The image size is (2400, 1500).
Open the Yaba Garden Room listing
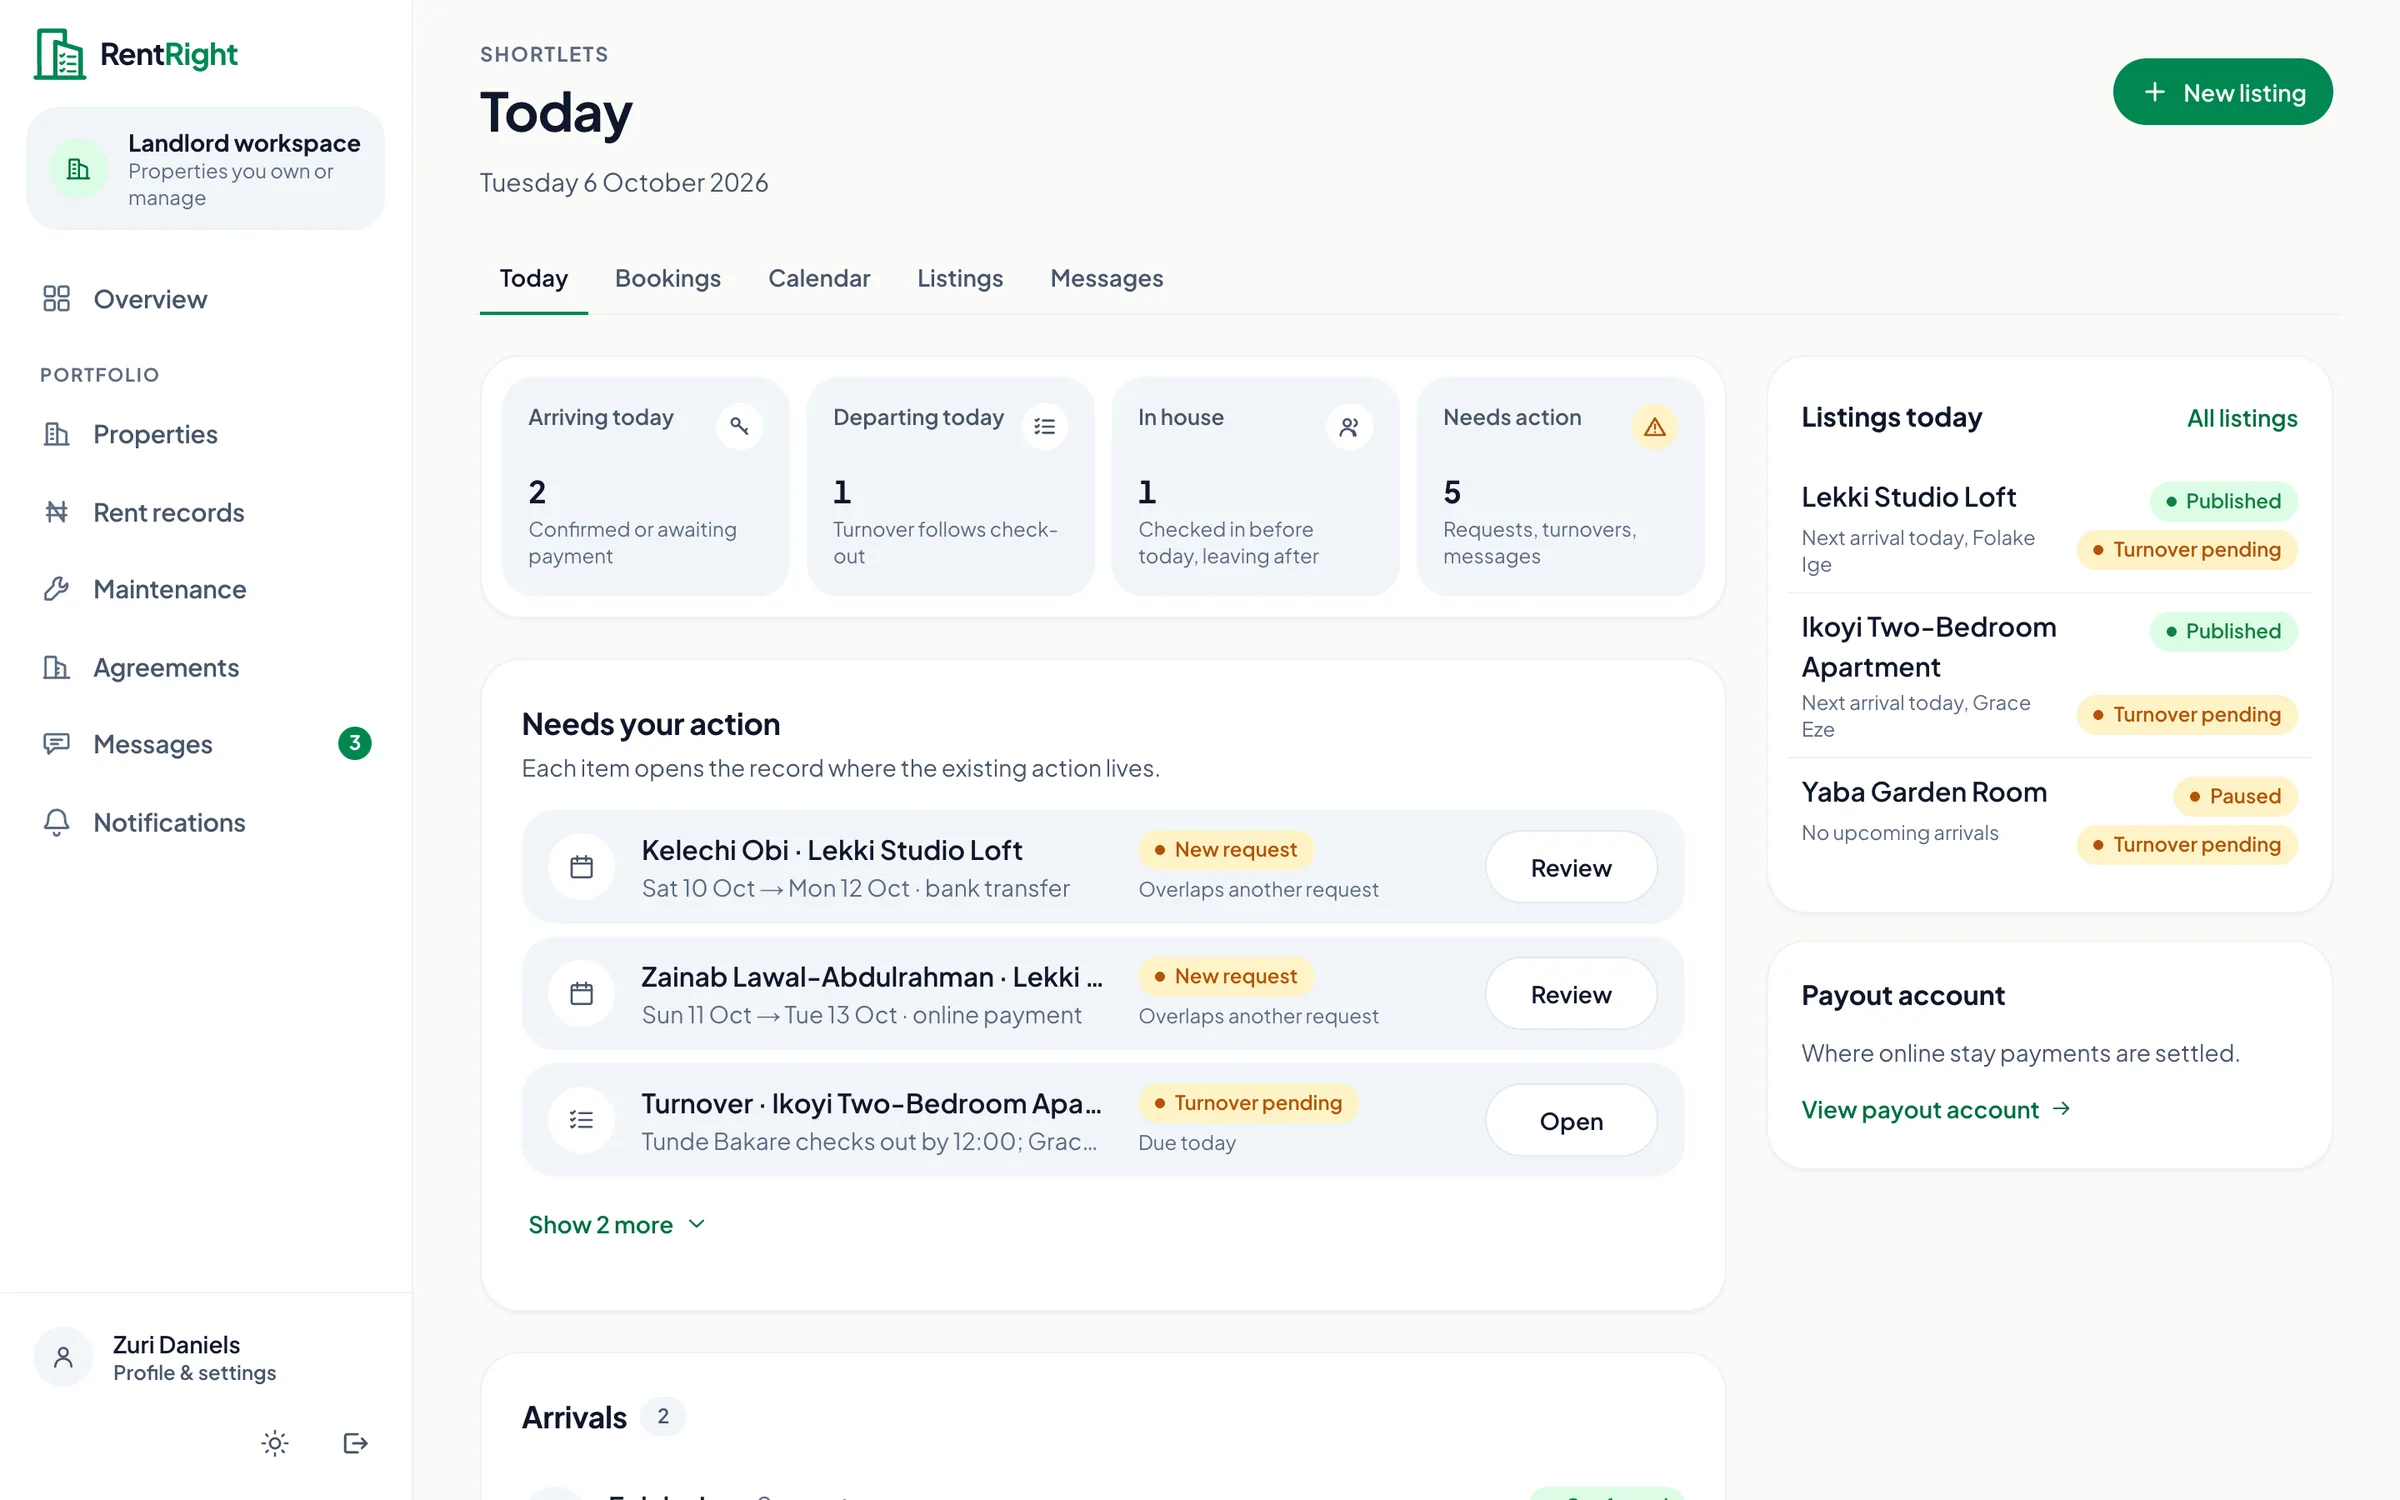[1924, 792]
